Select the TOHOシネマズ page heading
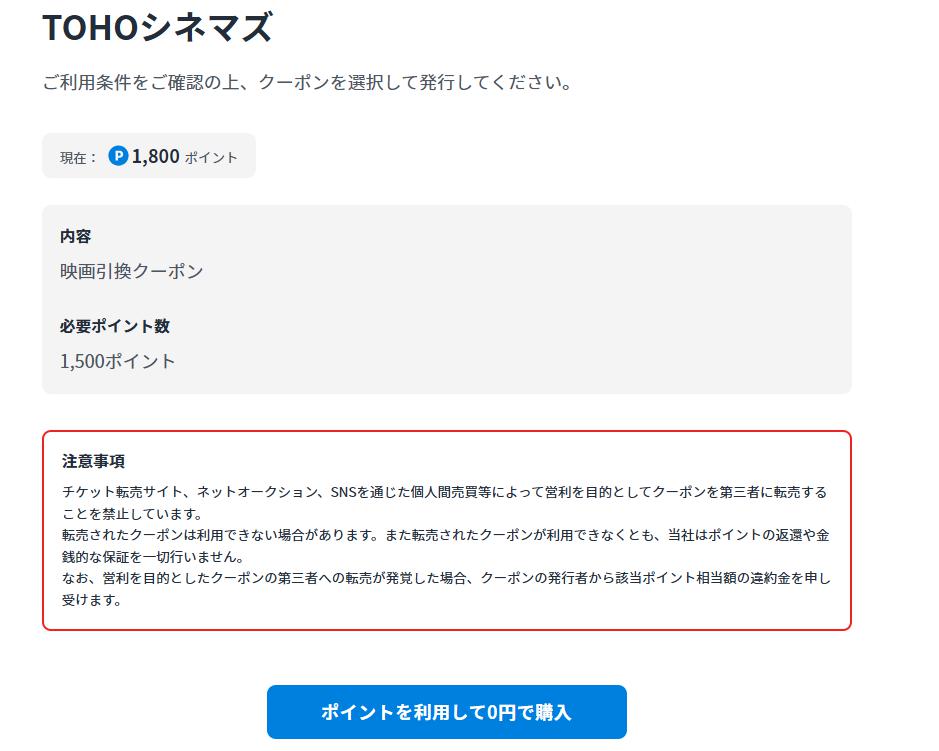Screen dimensions: 939x751 pos(157,28)
